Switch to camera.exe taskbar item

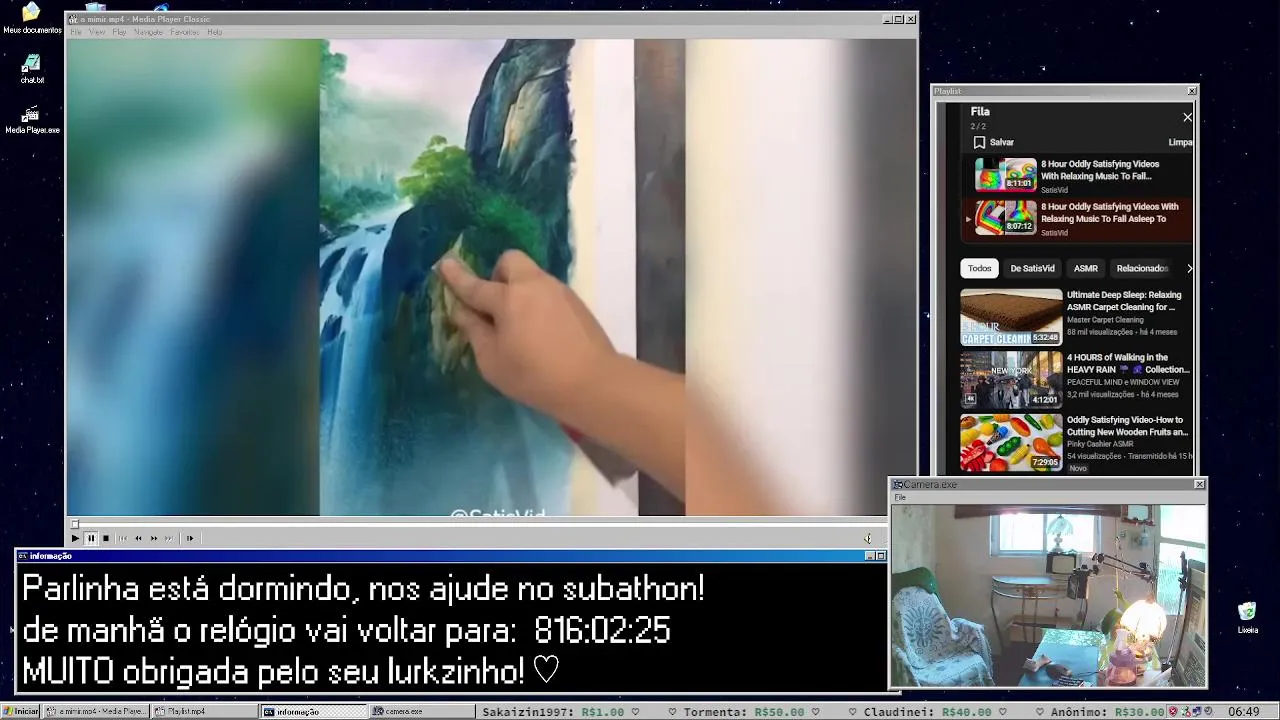(422, 711)
